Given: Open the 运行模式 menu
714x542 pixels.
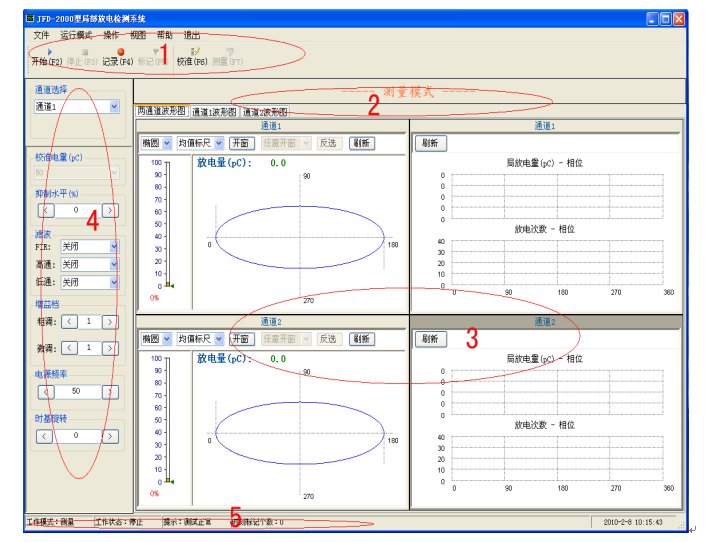Looking at the screenshot, I should (76, 35).
